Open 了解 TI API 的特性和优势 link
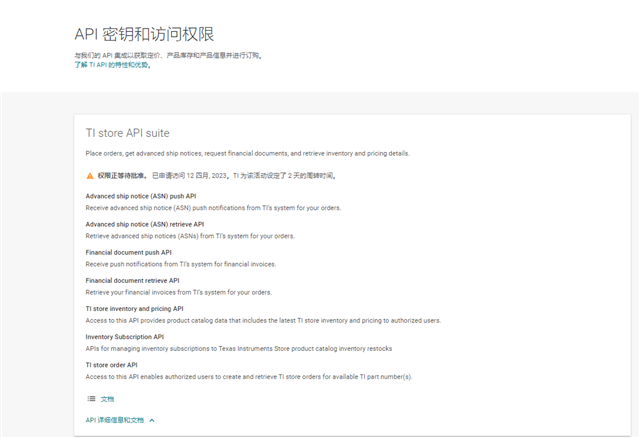 pyautogui.click(x=113, y=65)
